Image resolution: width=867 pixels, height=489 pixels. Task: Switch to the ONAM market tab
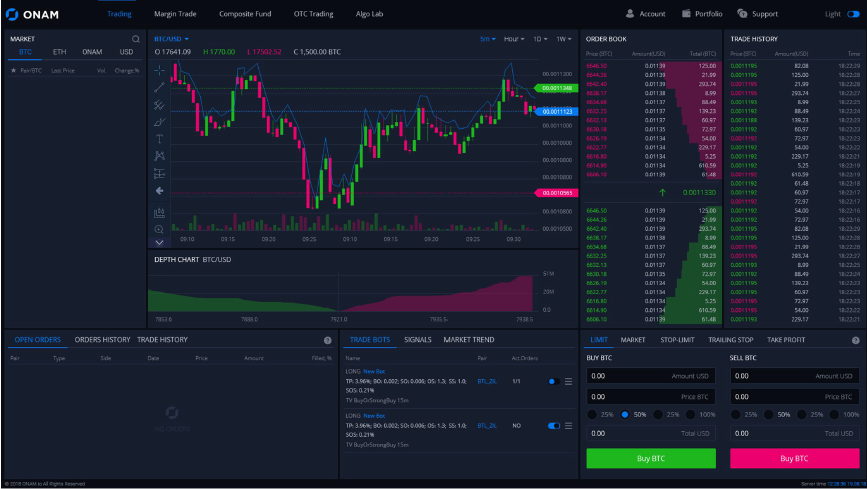tap(92, 52)
